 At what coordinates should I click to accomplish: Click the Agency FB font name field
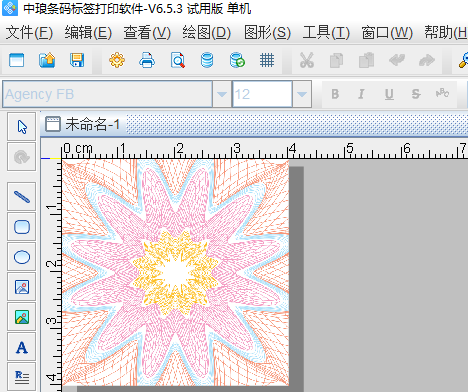pyautogui.click(x=107, y=94)
